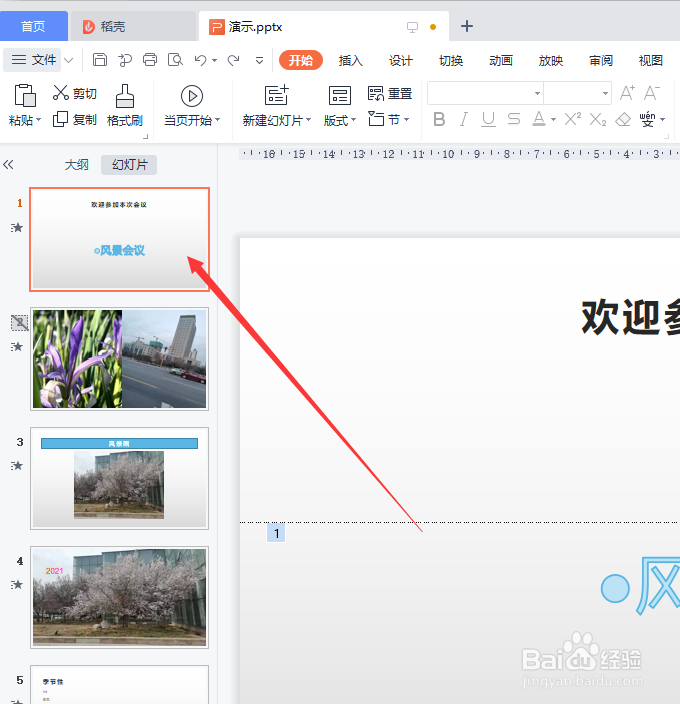This screenshot has width=680, height=704.
Task: Toggle Bold formatting
Action: click(439, 119)
